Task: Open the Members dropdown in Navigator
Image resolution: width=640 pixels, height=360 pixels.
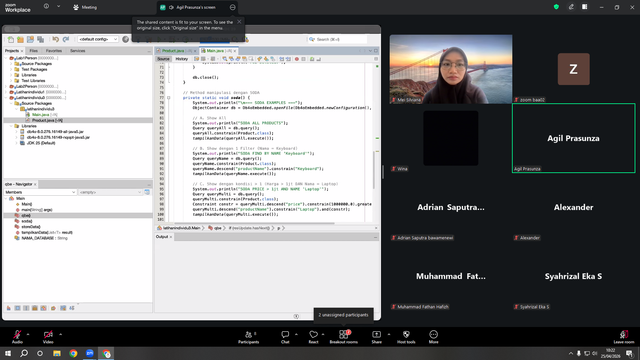Action: tap(40, 192)
